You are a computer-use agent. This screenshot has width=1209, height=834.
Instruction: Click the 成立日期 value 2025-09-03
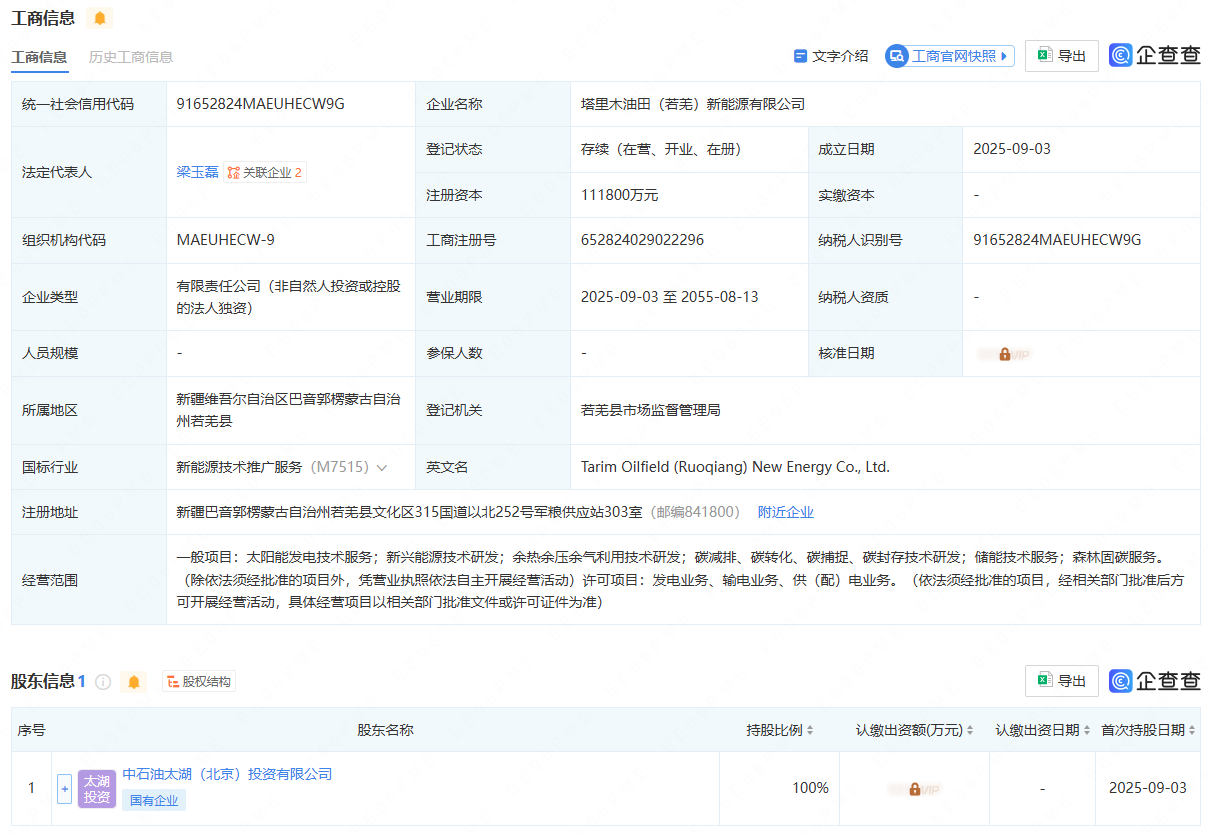(1012, 149)
